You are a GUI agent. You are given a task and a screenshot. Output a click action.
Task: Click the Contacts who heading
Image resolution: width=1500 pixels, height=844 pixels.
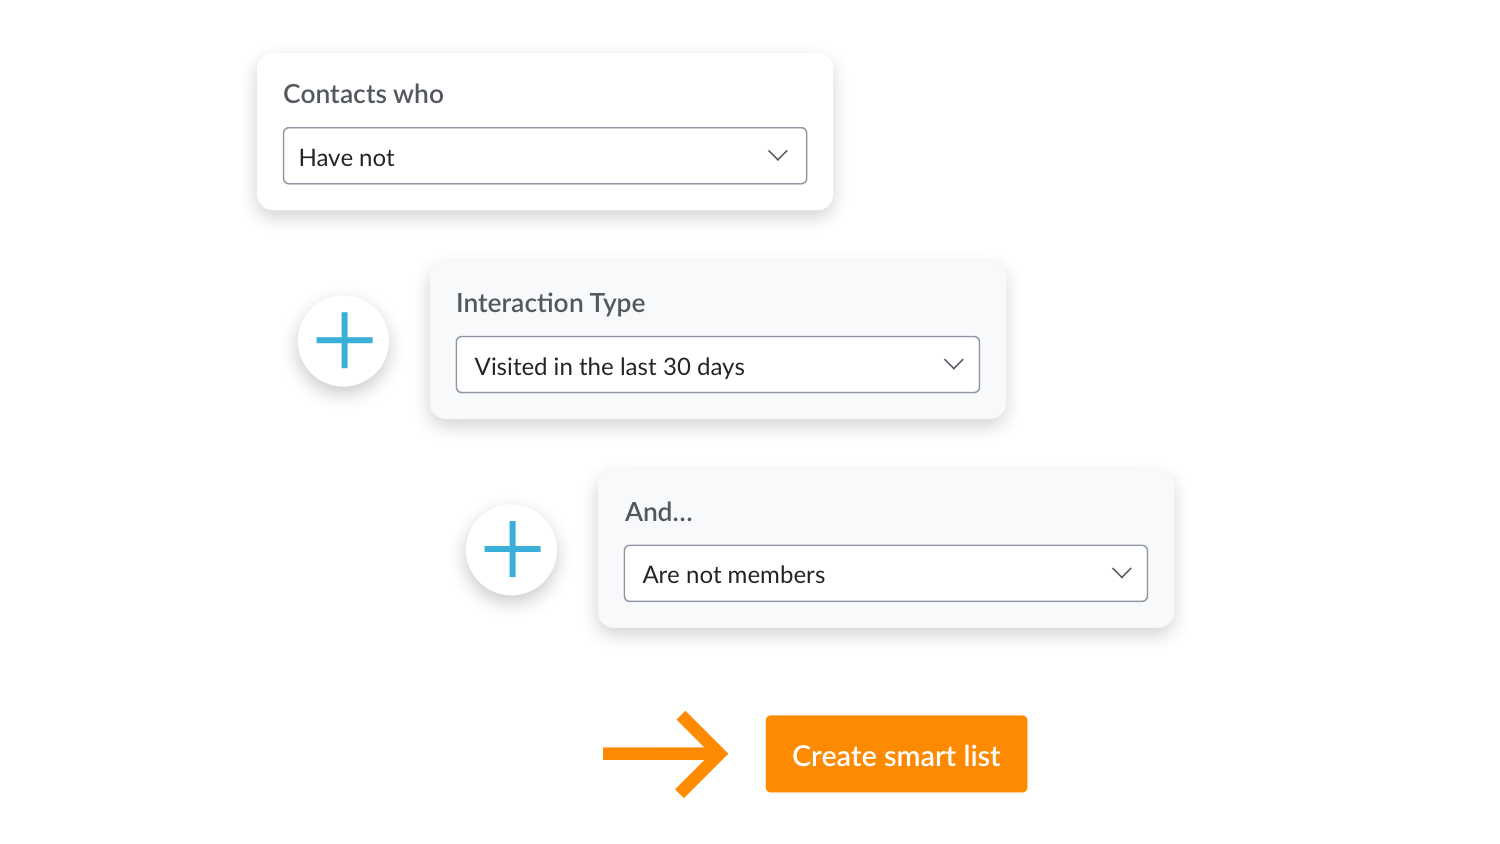(x=363, y=94)
